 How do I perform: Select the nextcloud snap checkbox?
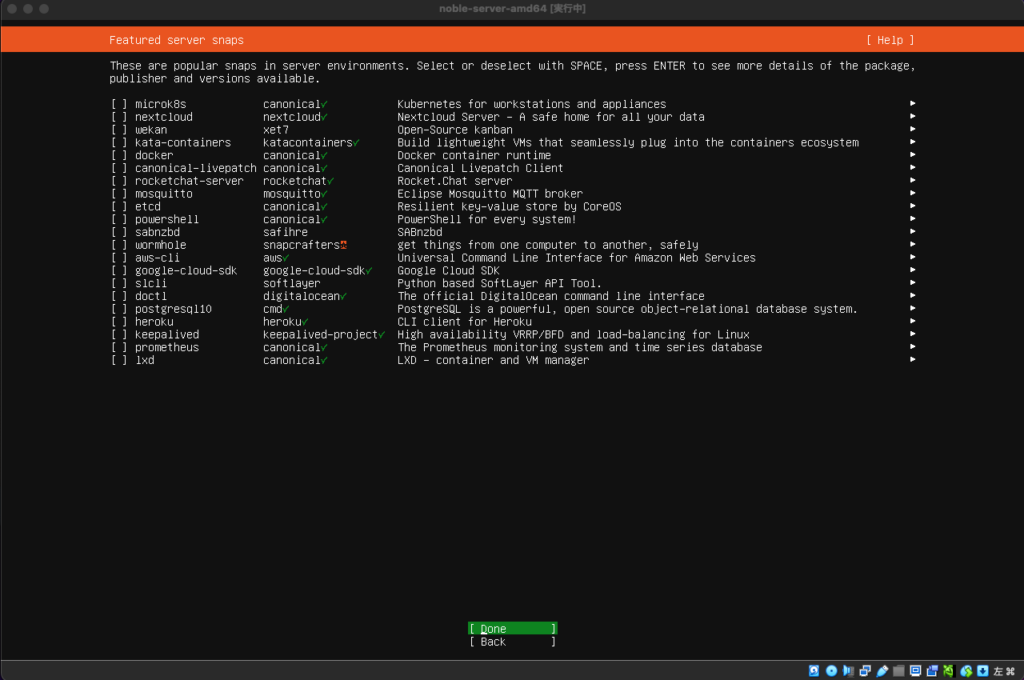tap(119, 117)
